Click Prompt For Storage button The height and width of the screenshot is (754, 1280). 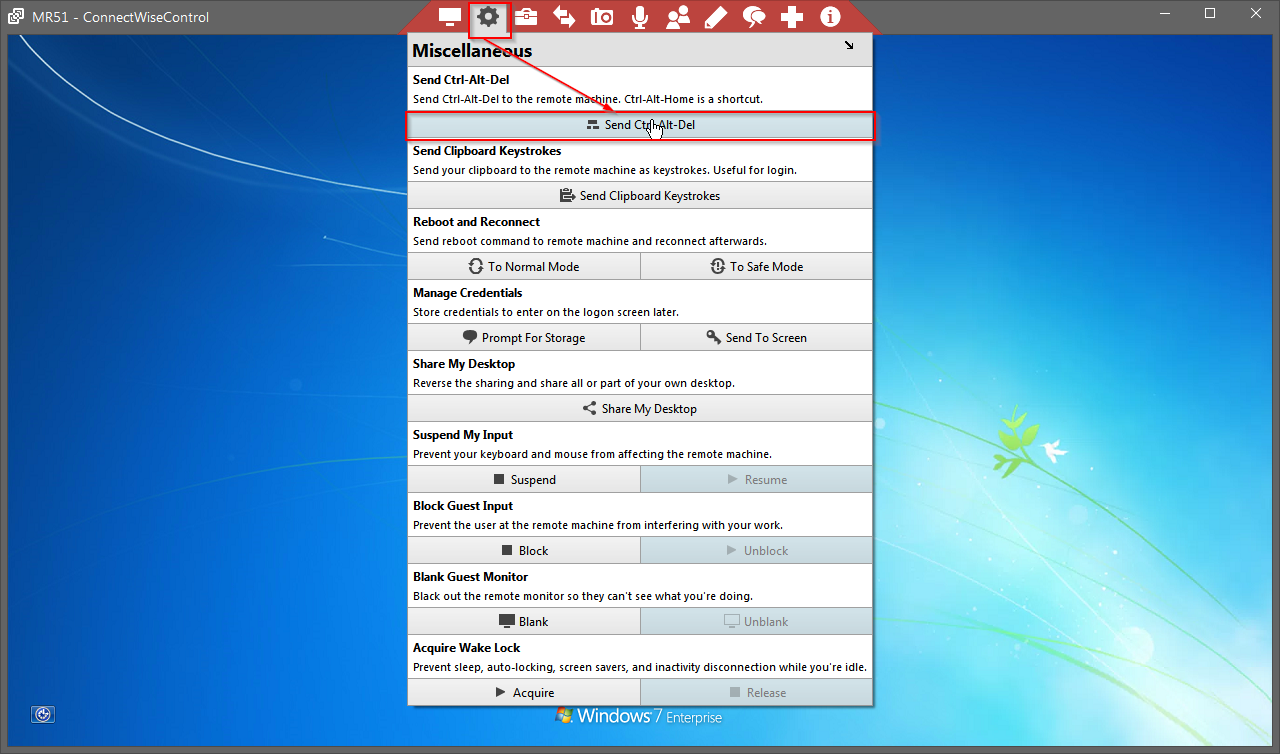(x=524, y=338)
